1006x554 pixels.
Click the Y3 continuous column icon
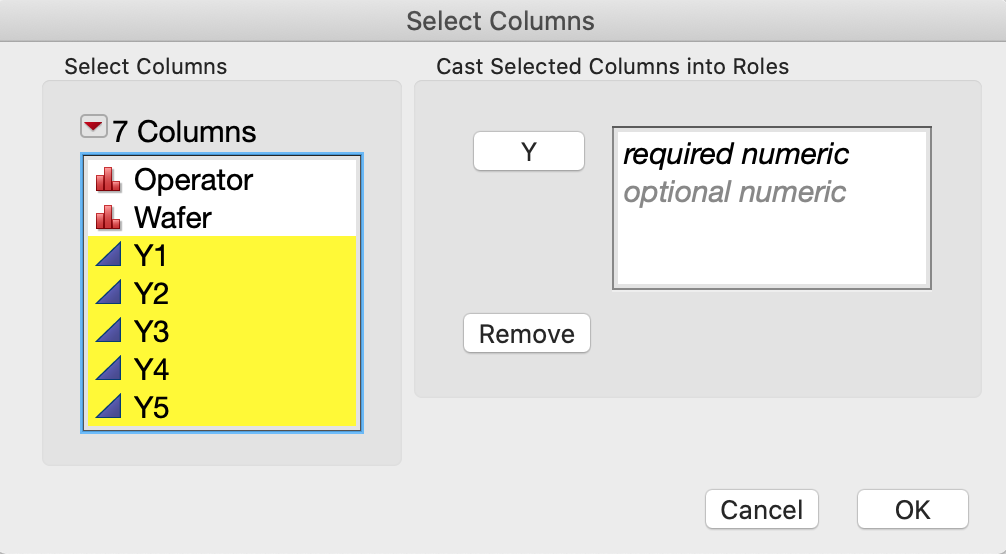107,332
